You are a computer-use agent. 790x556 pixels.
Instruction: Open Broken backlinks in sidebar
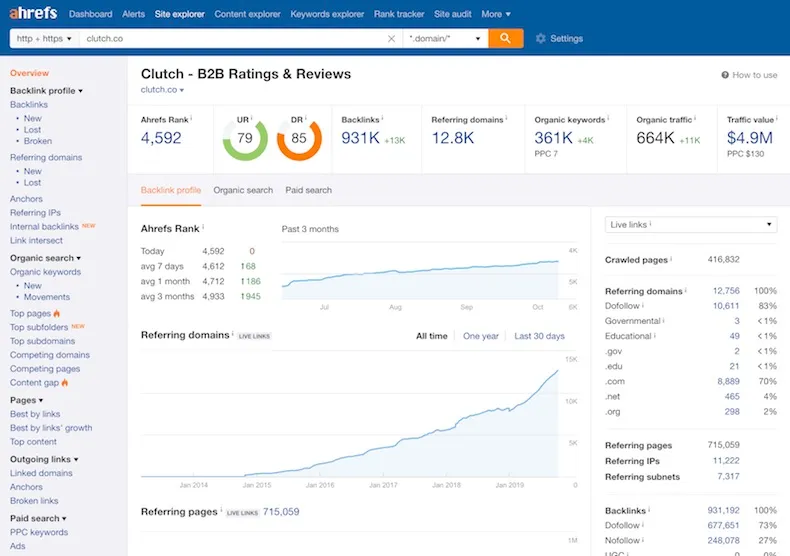tap(38, 141)
